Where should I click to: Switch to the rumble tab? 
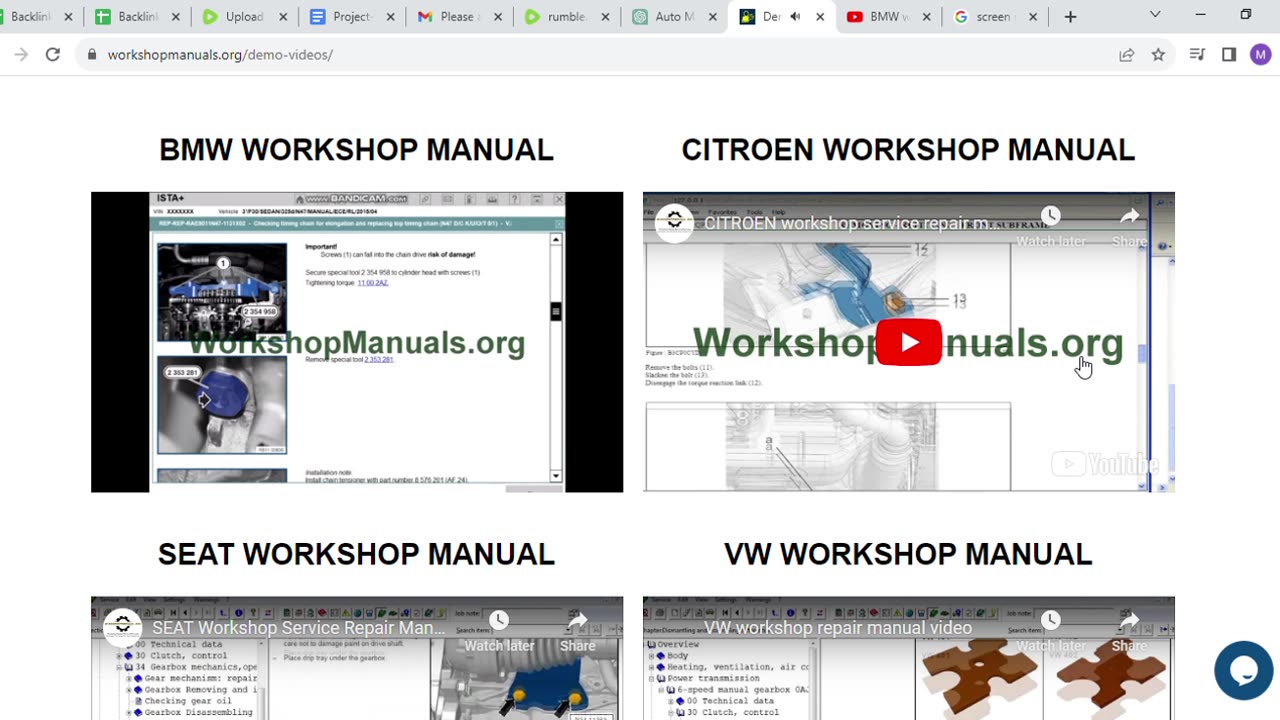(x=566, y=16)
